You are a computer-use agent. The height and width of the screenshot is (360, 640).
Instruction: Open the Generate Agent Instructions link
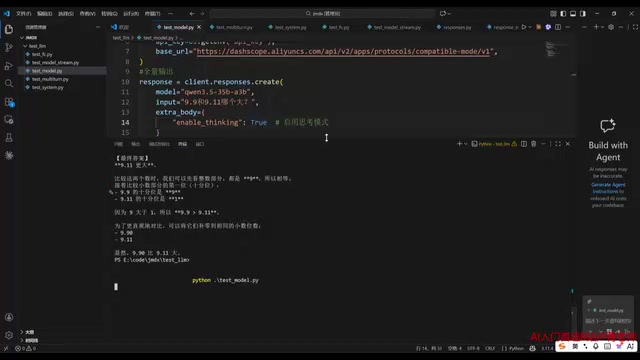pyautogui.click(x=608, y=188)
